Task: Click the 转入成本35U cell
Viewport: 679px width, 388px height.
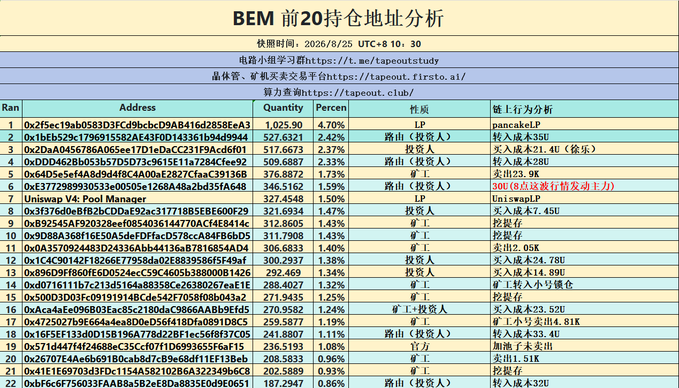Action: [585, 137]
